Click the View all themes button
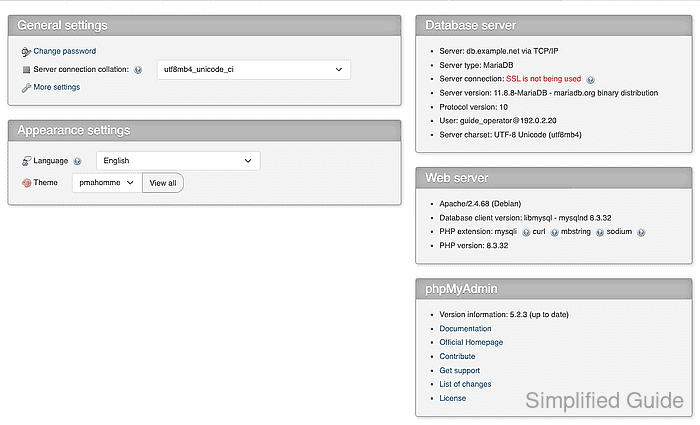 click(x=163, y=183)
